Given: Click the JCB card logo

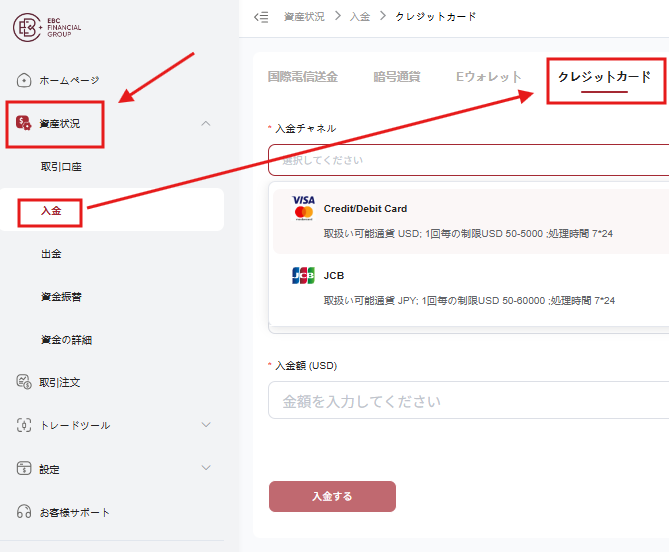Looking at the screenshot, I should point(303,276).
